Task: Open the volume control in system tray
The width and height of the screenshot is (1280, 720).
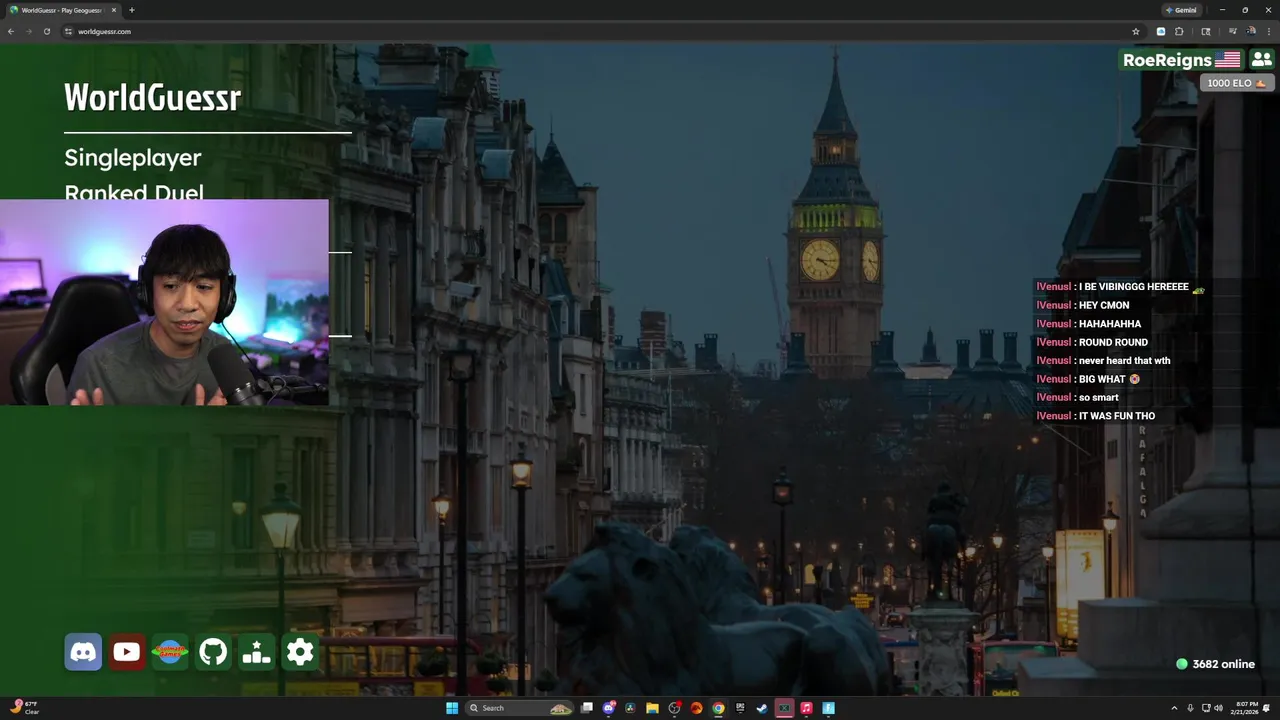Action: point(1218,708)
